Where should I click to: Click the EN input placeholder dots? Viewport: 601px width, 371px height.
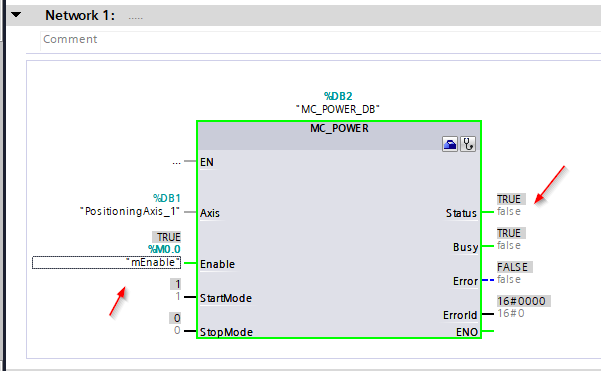(x=176, y=163)
